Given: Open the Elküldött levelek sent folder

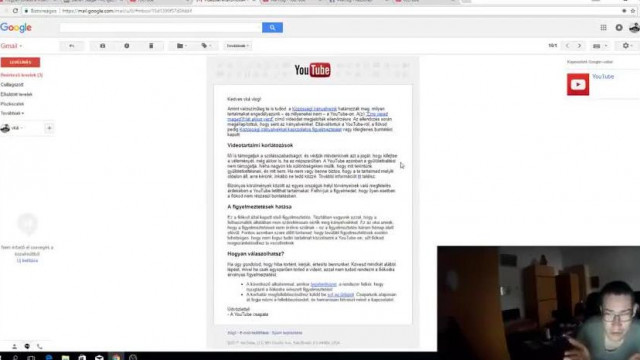Looking at the screenshot, I should point(16,94).
